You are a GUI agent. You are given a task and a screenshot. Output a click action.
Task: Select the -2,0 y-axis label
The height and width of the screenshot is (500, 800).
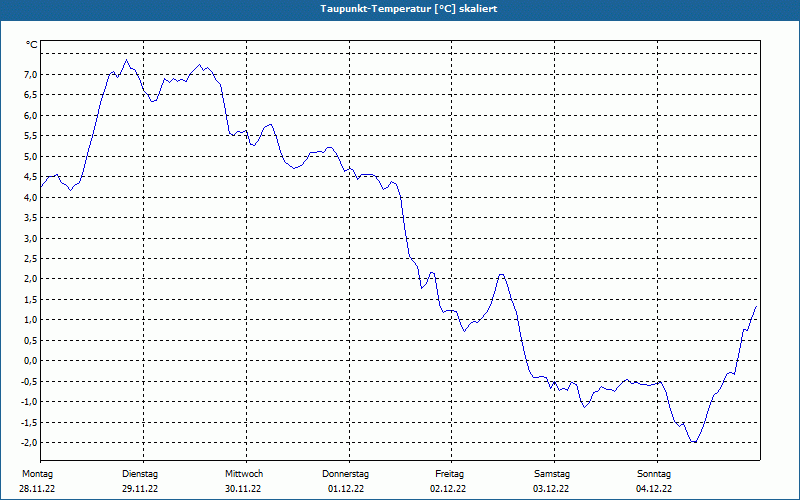(x=29, y=443)
